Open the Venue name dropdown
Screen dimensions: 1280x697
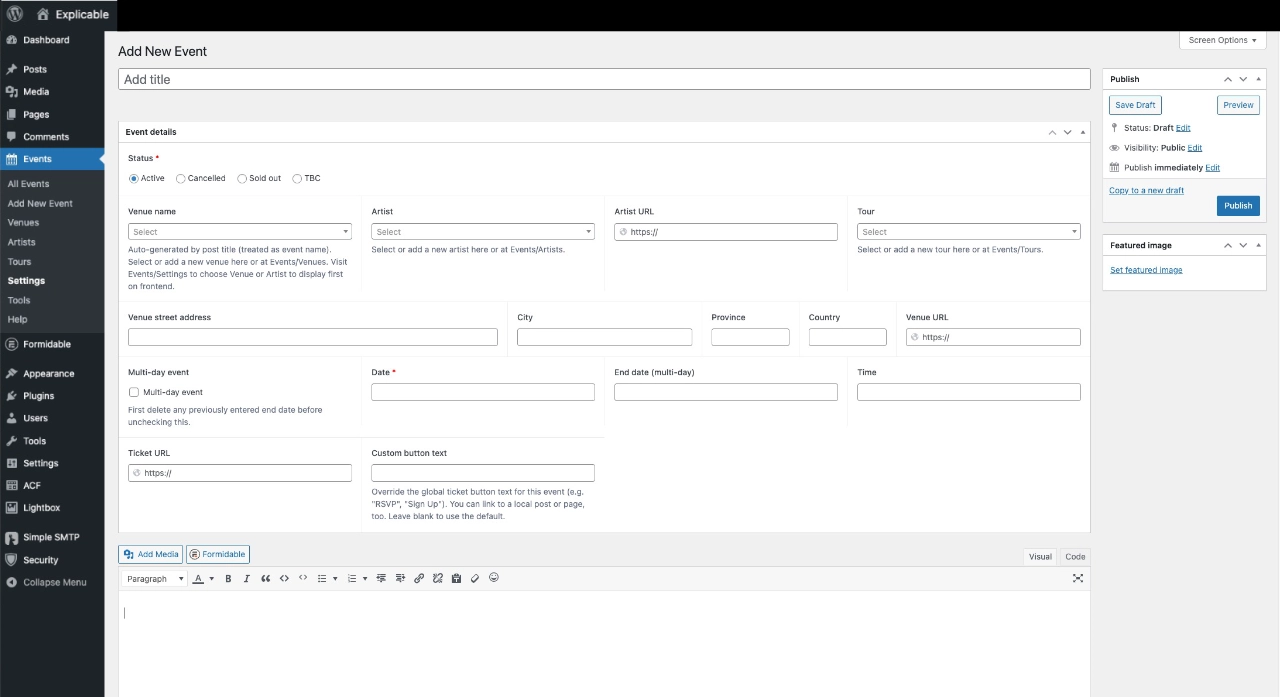click(240, 232)
